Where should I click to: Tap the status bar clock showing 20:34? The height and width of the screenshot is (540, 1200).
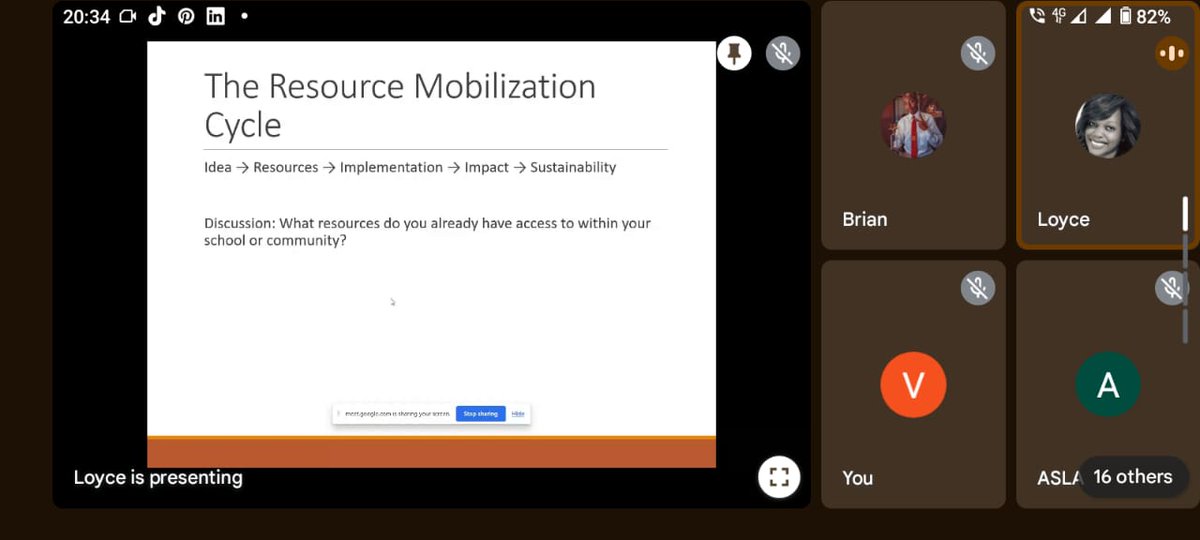pos(86,16)
